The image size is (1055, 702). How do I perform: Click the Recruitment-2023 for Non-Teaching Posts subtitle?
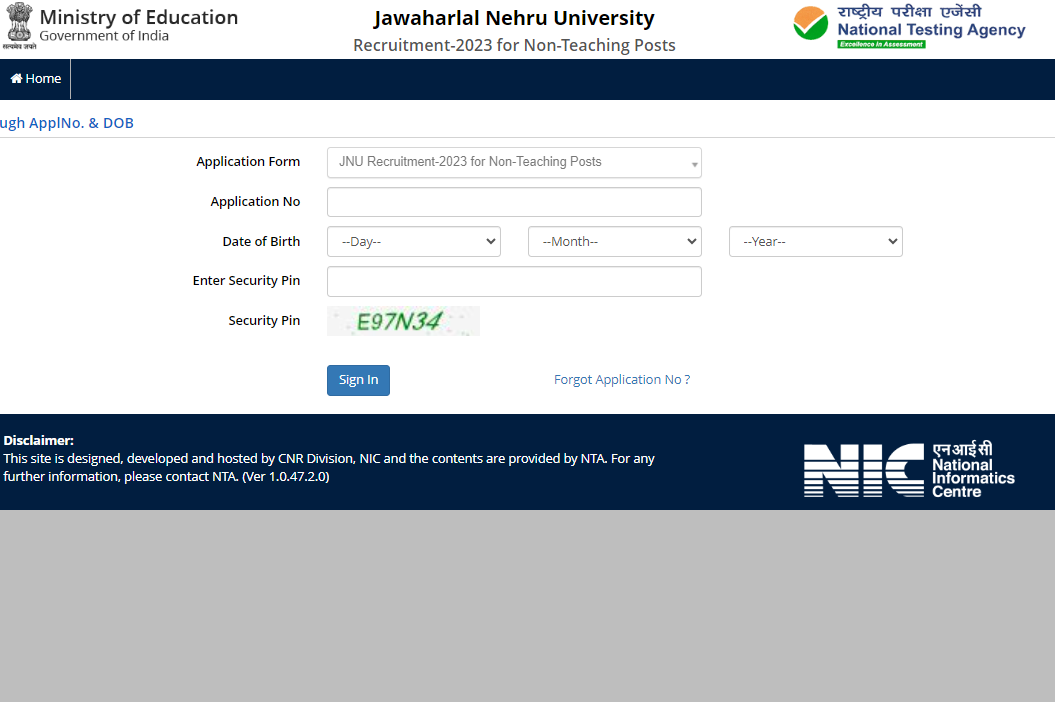click(x=514, y=45)
